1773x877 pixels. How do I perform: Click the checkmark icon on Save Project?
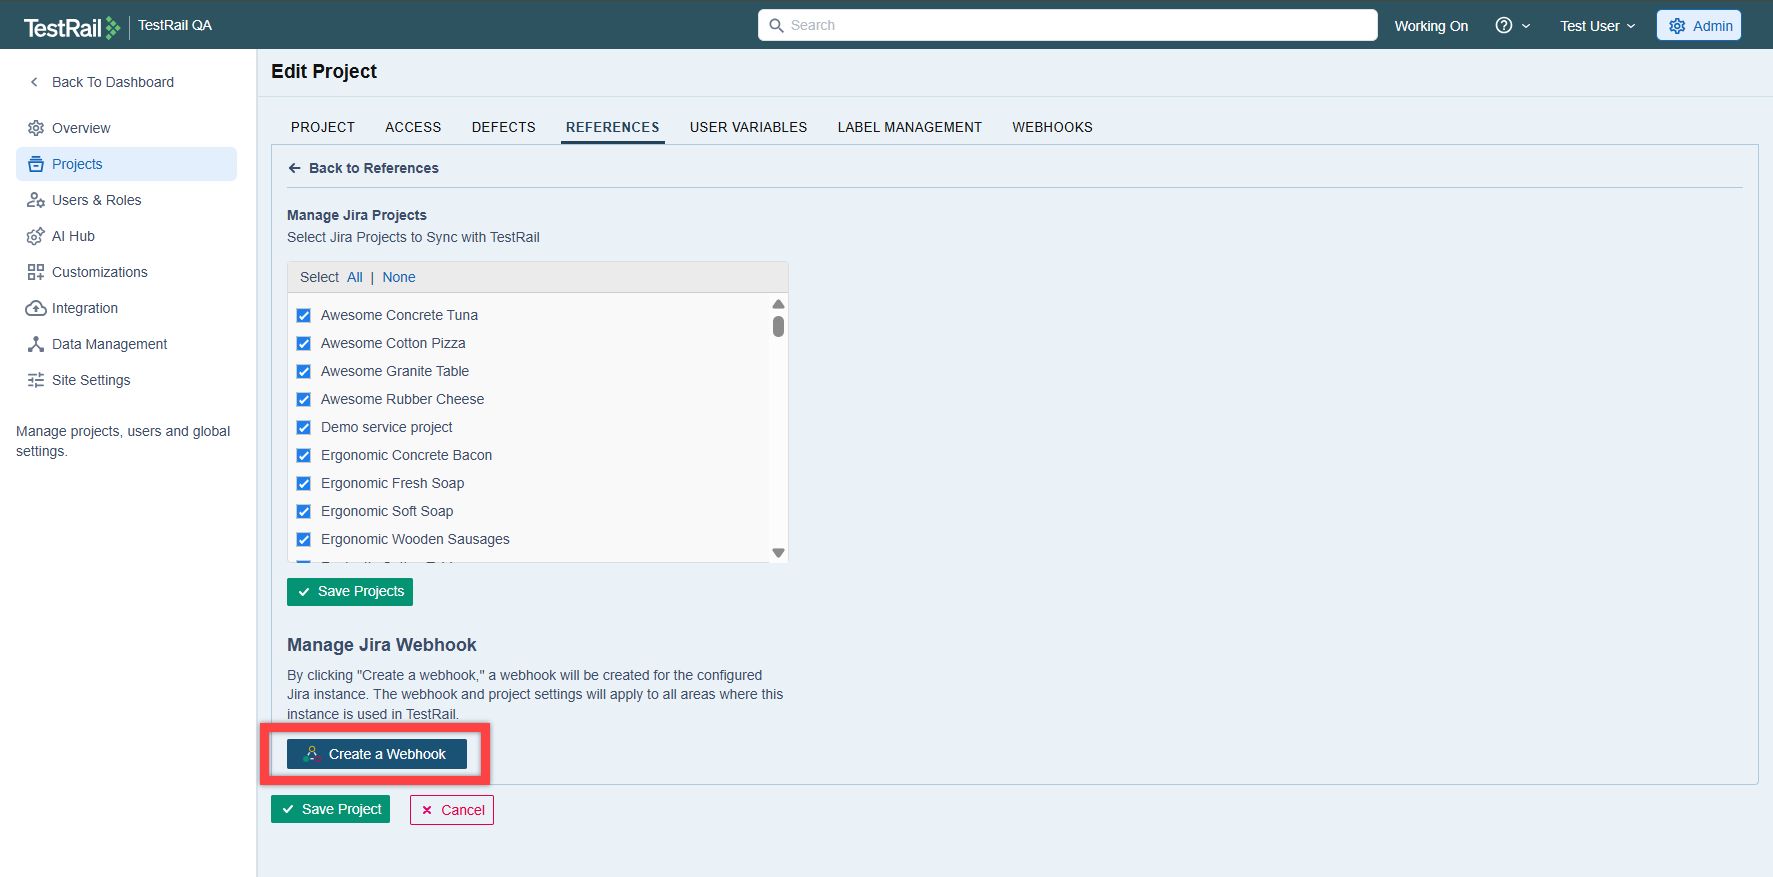pyautogui.click(x=288, y=809)
